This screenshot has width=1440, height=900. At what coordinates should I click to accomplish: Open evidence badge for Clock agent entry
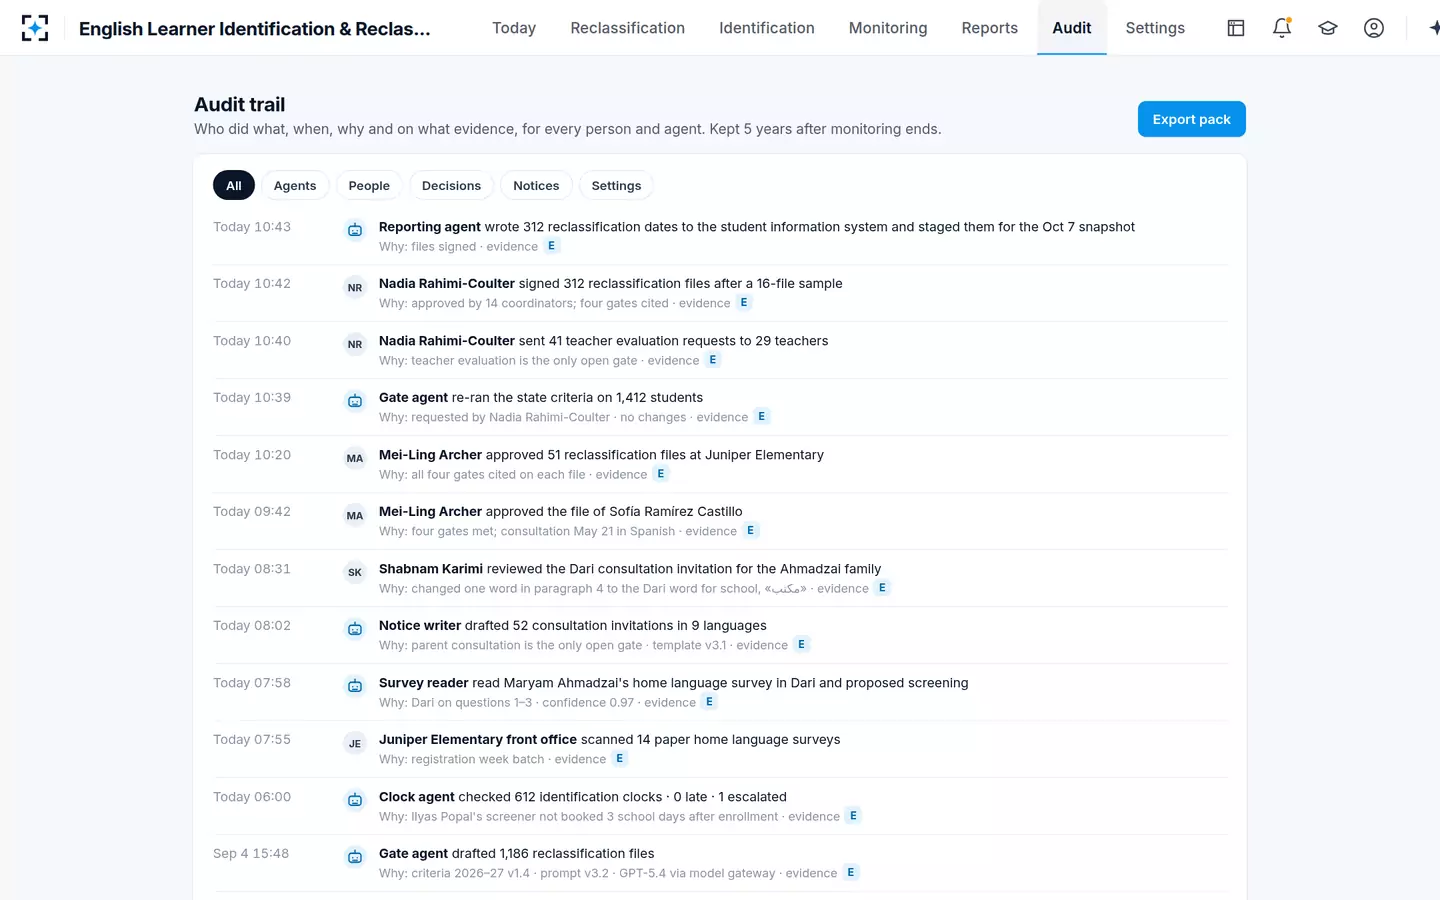click(x=853, y=816)
